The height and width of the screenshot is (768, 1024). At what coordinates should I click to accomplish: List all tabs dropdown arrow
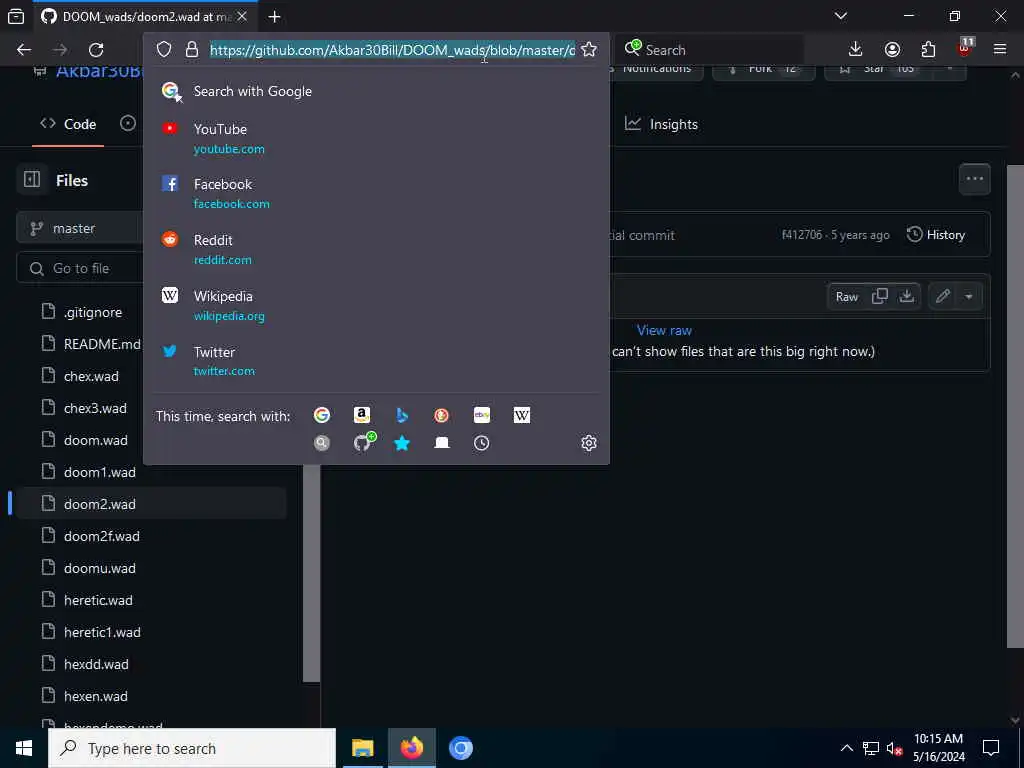(841, 16)
